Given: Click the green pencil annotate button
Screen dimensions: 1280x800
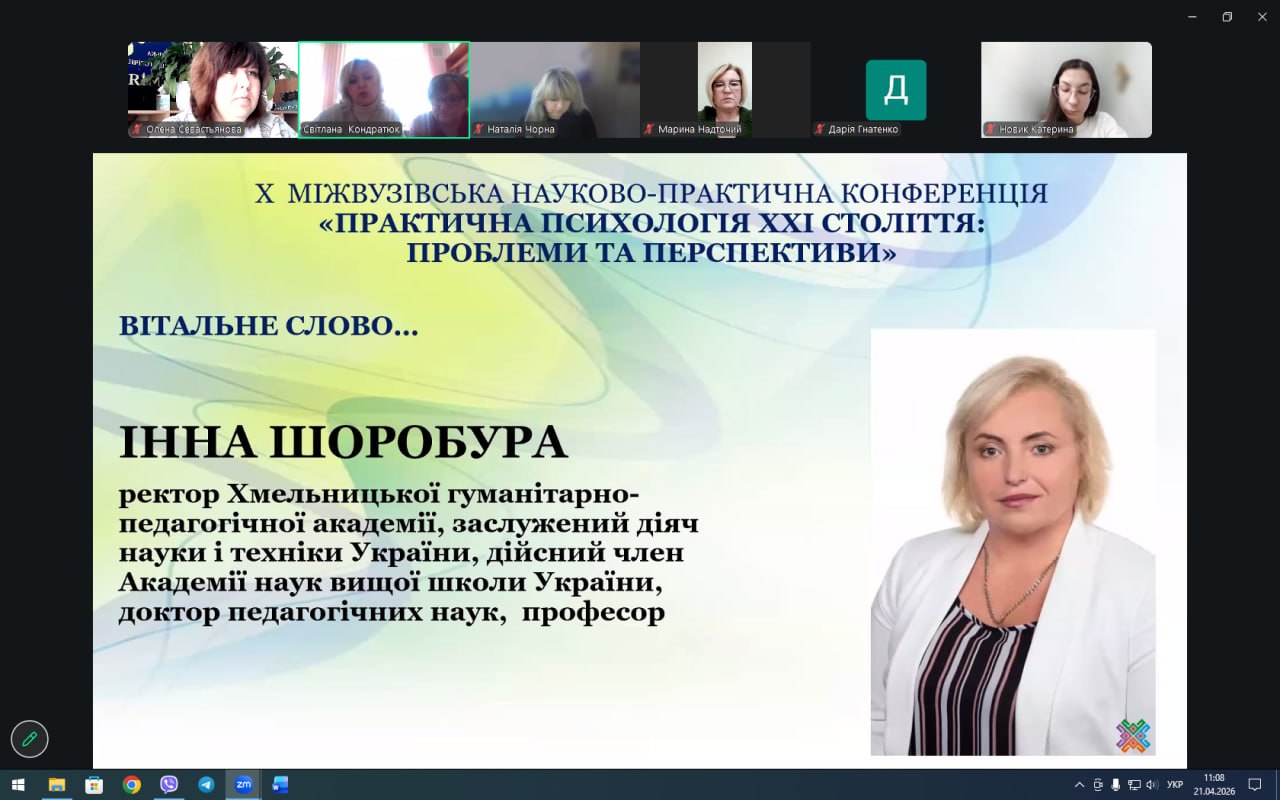Looking at the screenshot, I should (x=30, y=739).
